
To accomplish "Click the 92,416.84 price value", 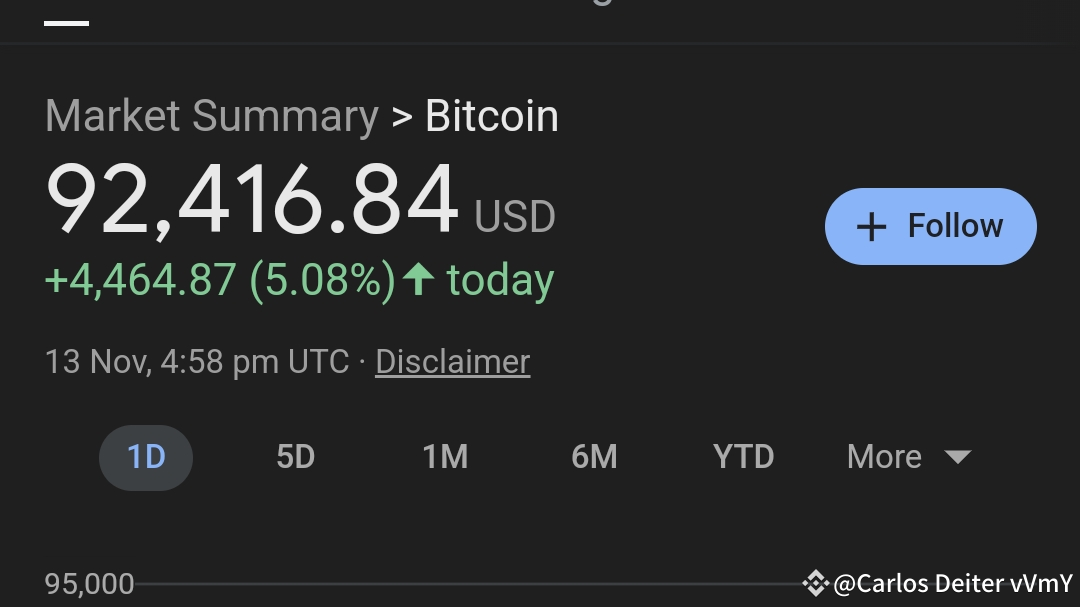I will [x=252, y=203].
